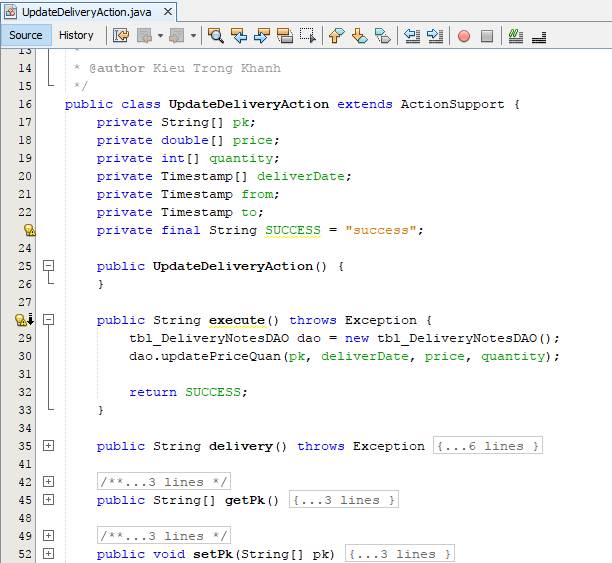Stop macro recording with square icon

coord(487,36)
